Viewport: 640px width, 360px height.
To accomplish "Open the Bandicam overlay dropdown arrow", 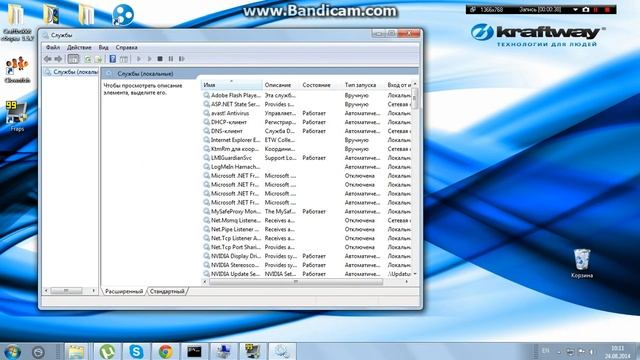I will pos(575,9).
